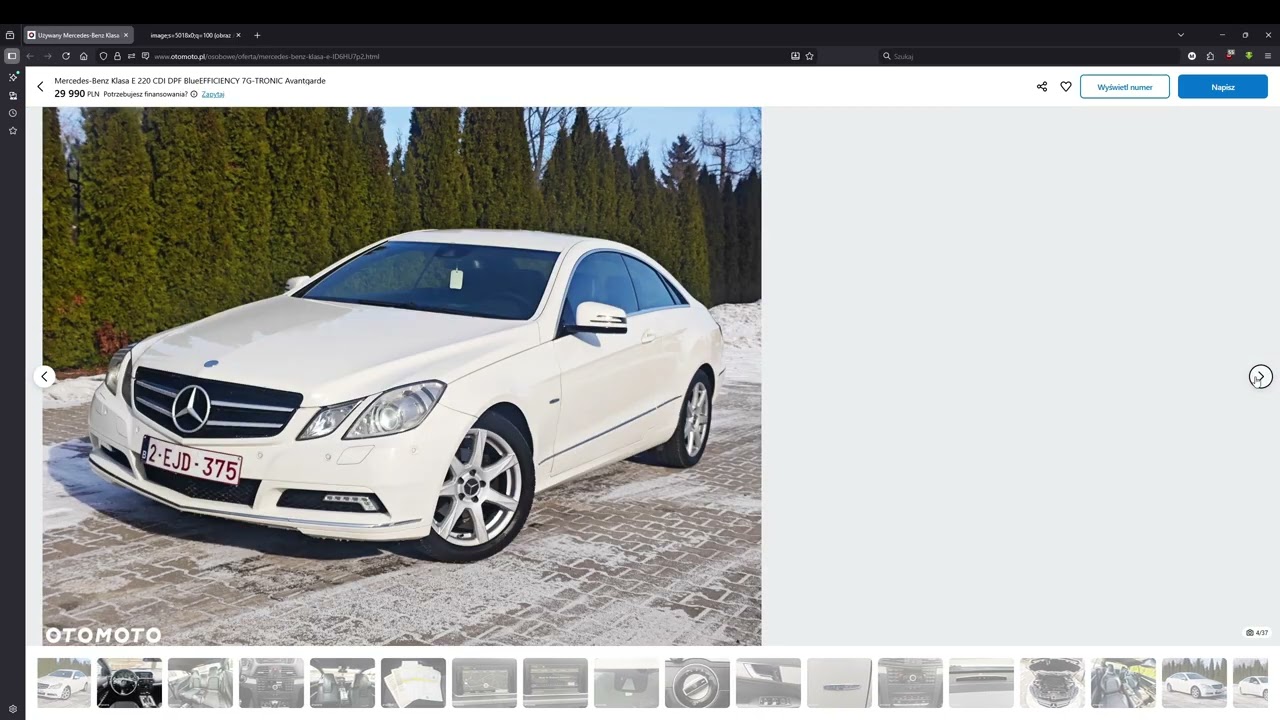
Task: Open the browser home page
Action: coord(84,56)
